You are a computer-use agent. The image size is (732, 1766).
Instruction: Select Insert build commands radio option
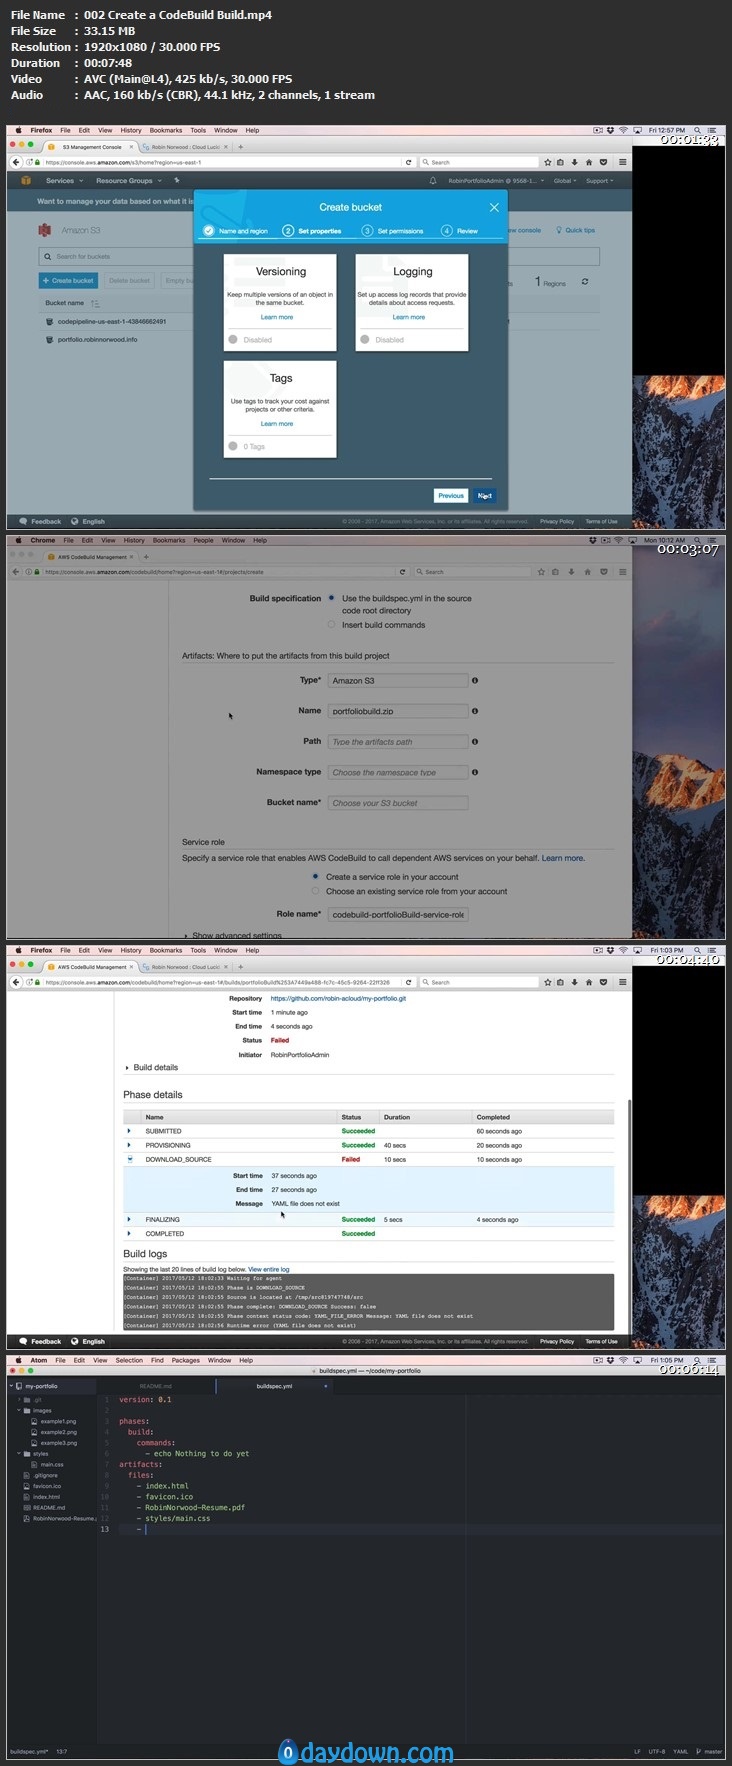[x=331, y=625]
